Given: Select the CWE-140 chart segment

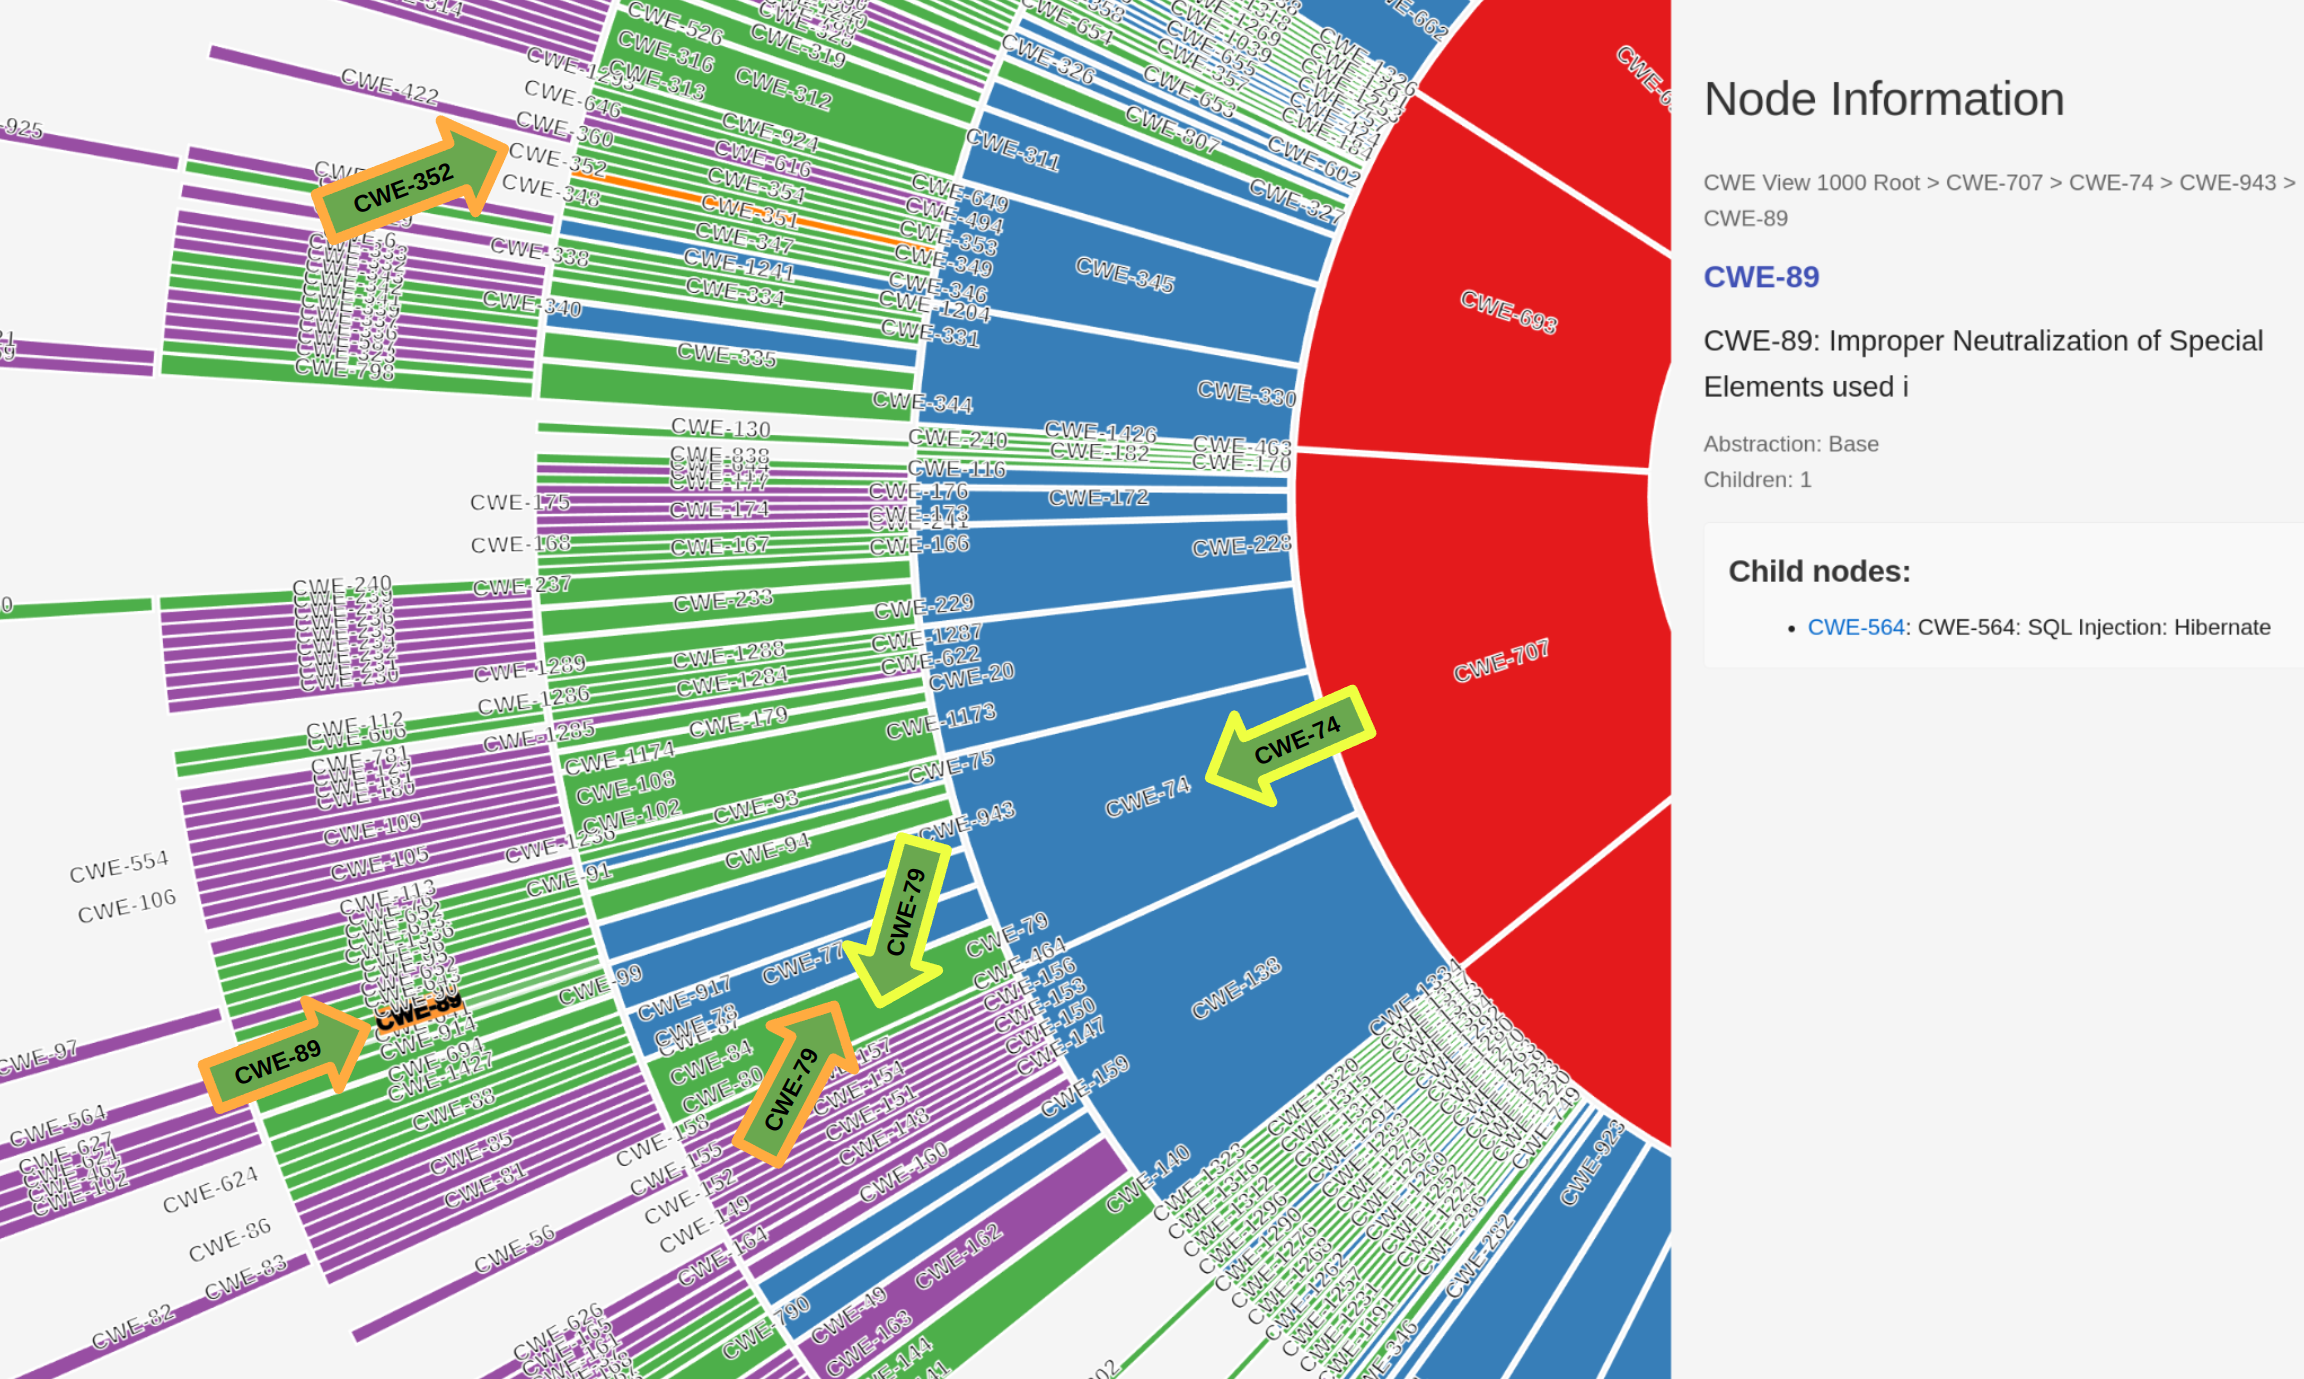Looking at the screenshot, I should 1147,1178.
